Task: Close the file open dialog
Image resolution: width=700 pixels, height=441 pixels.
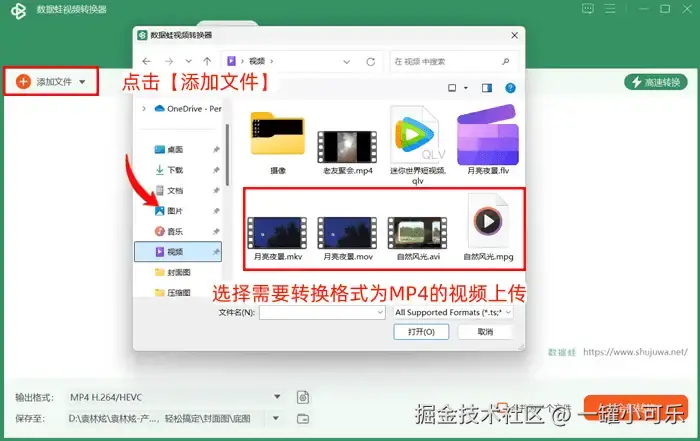Action: pos(514,35)
